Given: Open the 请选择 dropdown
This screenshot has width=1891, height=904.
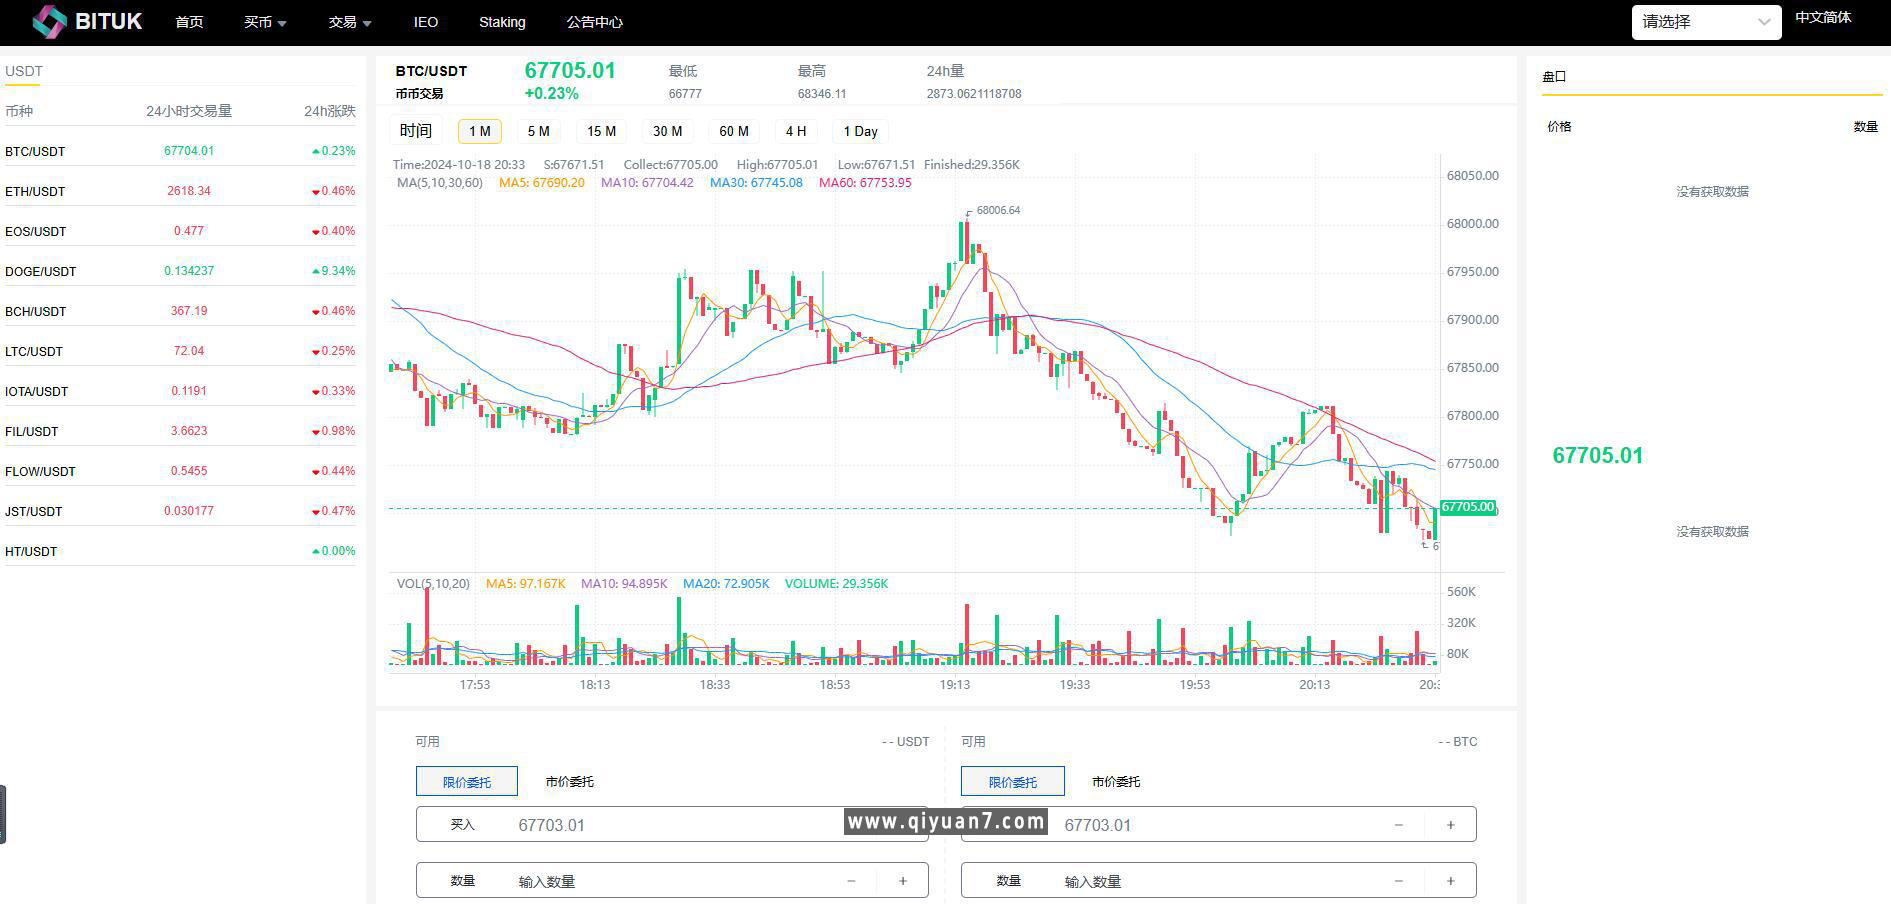Looking at the screenshot, I should (1706, 22).
